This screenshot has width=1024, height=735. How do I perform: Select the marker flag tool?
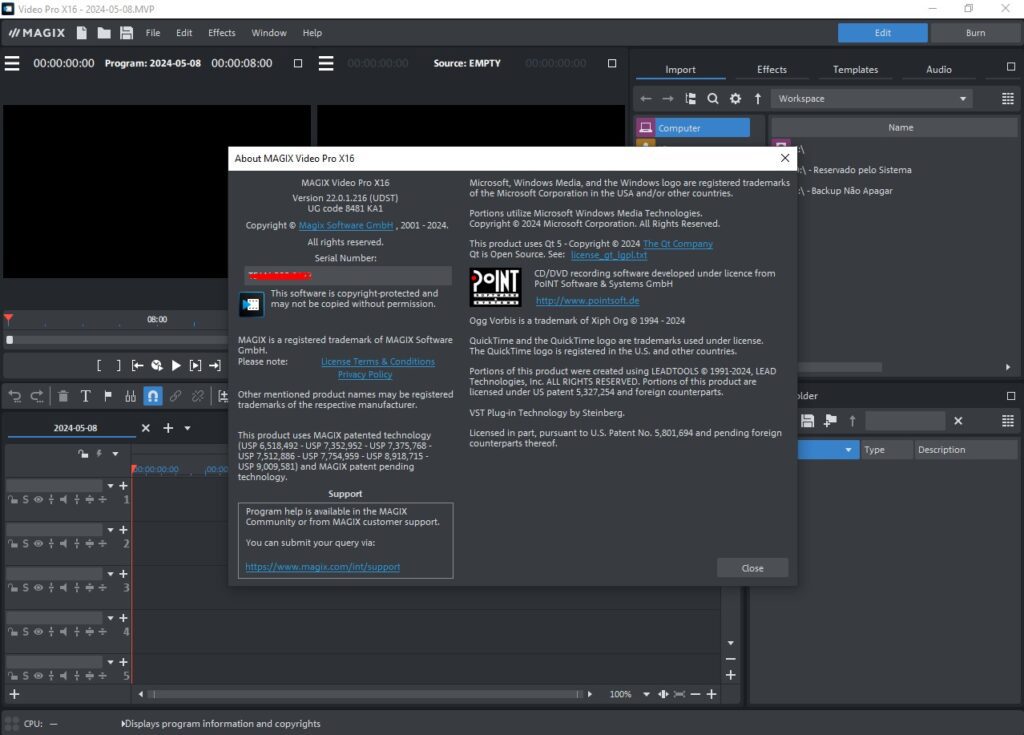coord(108,396)
